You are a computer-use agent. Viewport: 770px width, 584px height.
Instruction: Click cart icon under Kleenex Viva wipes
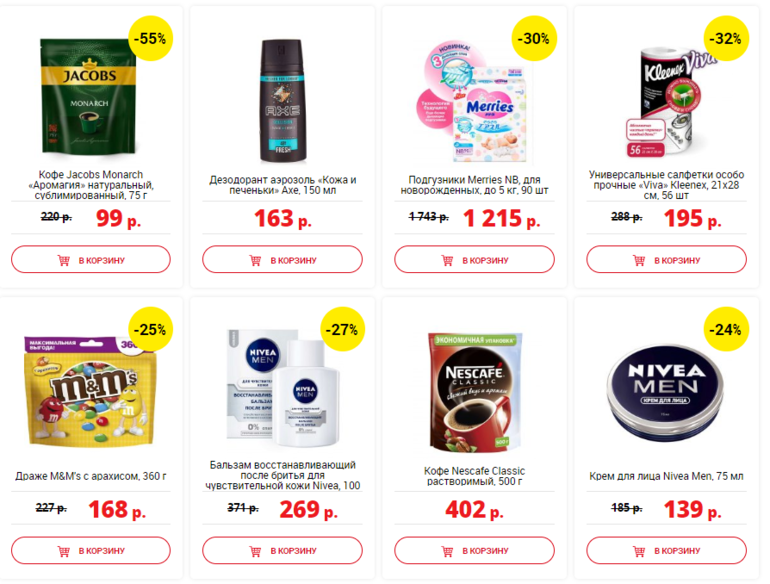coord(639,260)
